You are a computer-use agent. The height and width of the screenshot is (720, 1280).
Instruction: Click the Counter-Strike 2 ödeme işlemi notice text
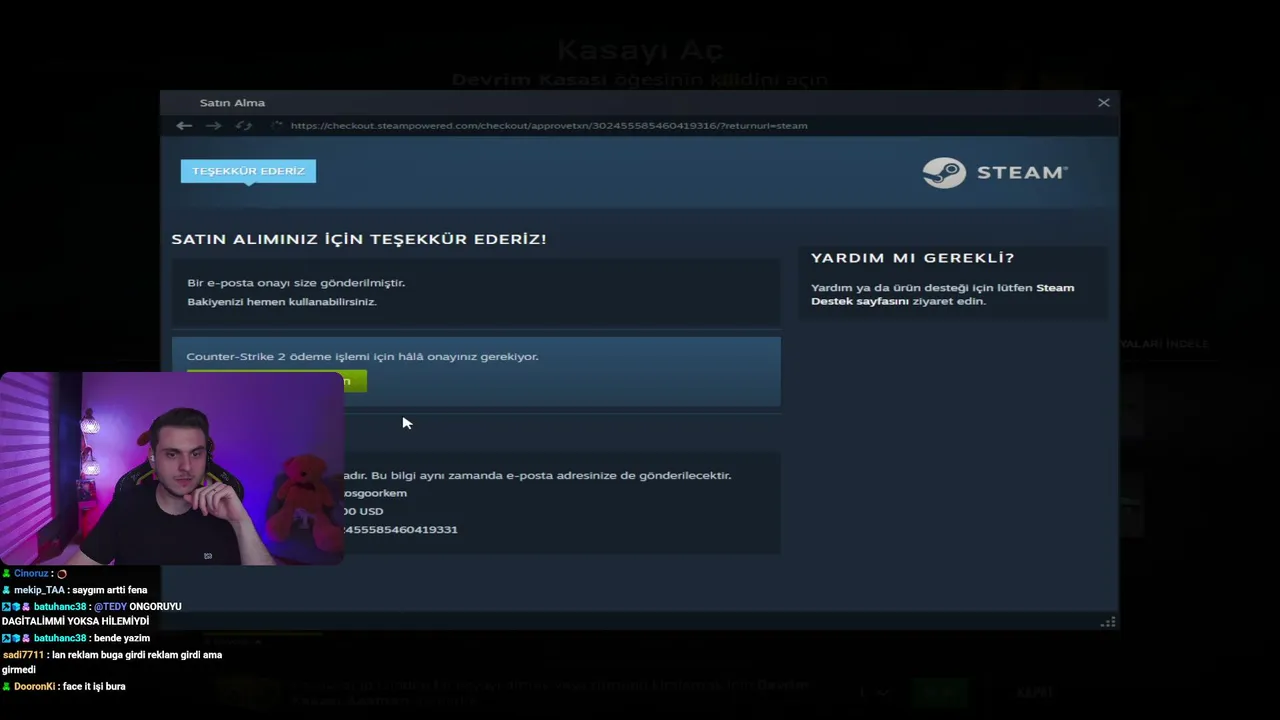(362, 356)
